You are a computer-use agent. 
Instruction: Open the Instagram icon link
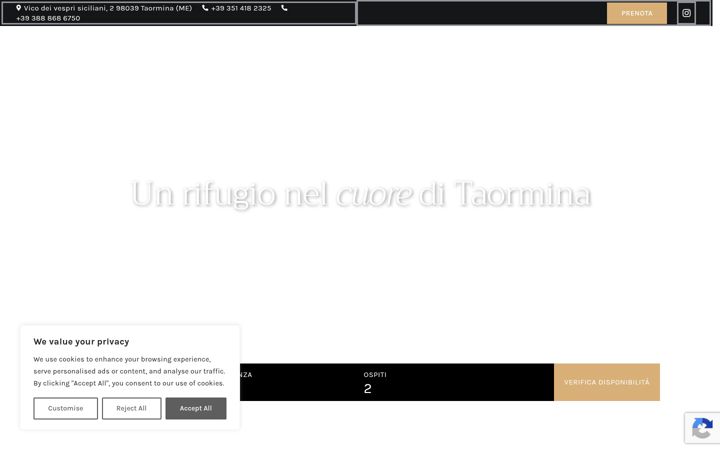(686, 13)
